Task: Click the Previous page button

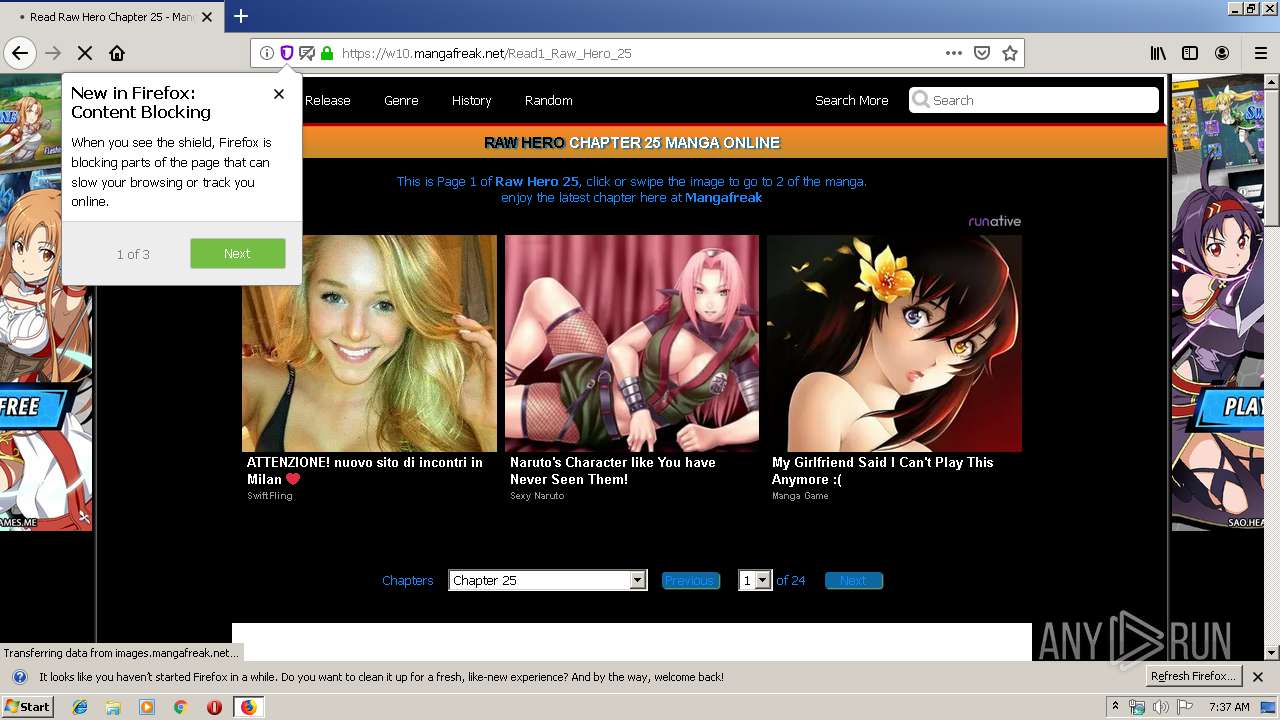Action: [690, 580]
